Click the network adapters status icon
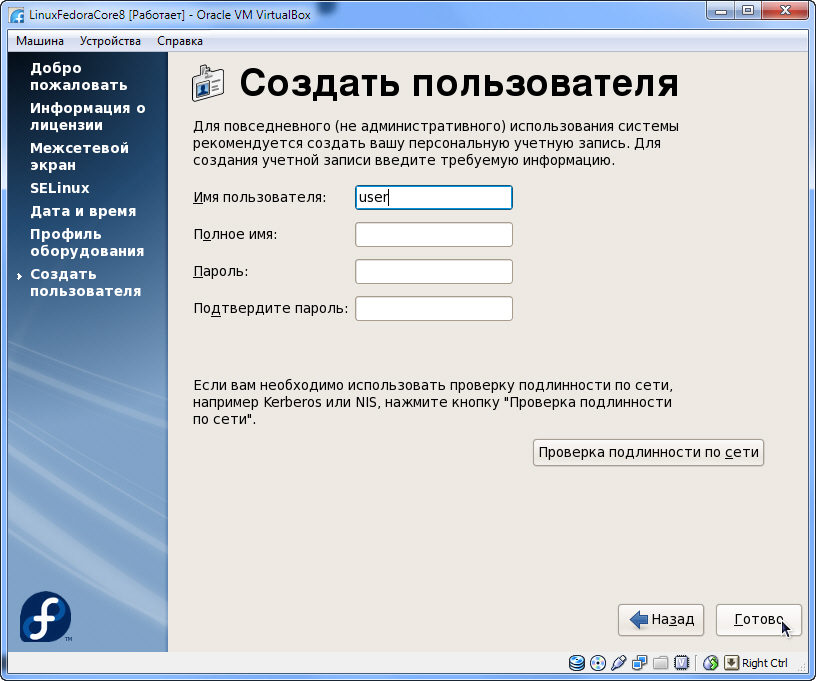 click(640, 663)
